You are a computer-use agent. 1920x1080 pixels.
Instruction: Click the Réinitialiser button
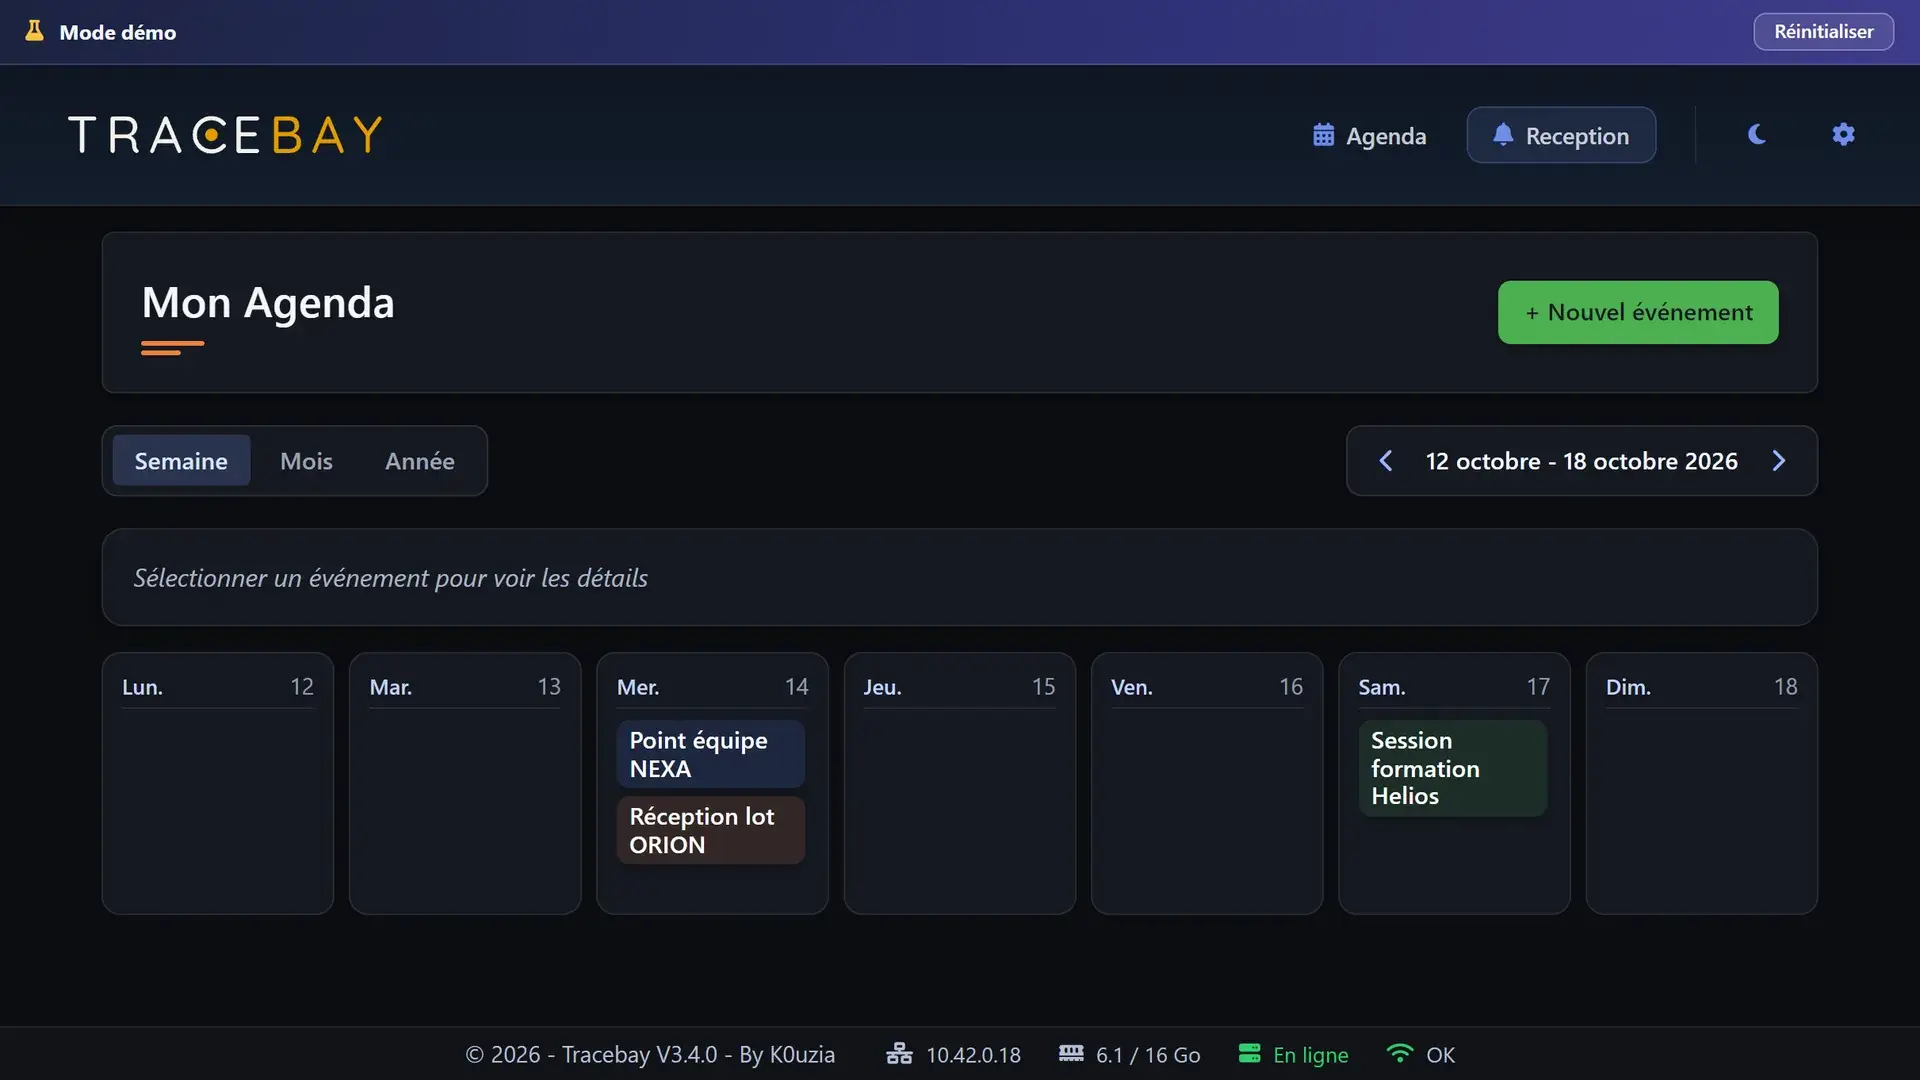tap(1823, 31)
